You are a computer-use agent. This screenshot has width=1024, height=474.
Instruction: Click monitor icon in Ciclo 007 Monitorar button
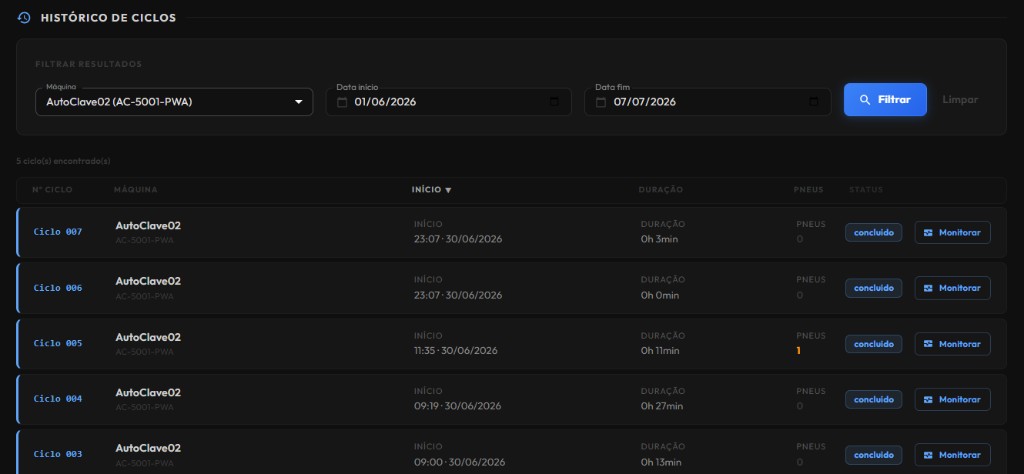928,232
